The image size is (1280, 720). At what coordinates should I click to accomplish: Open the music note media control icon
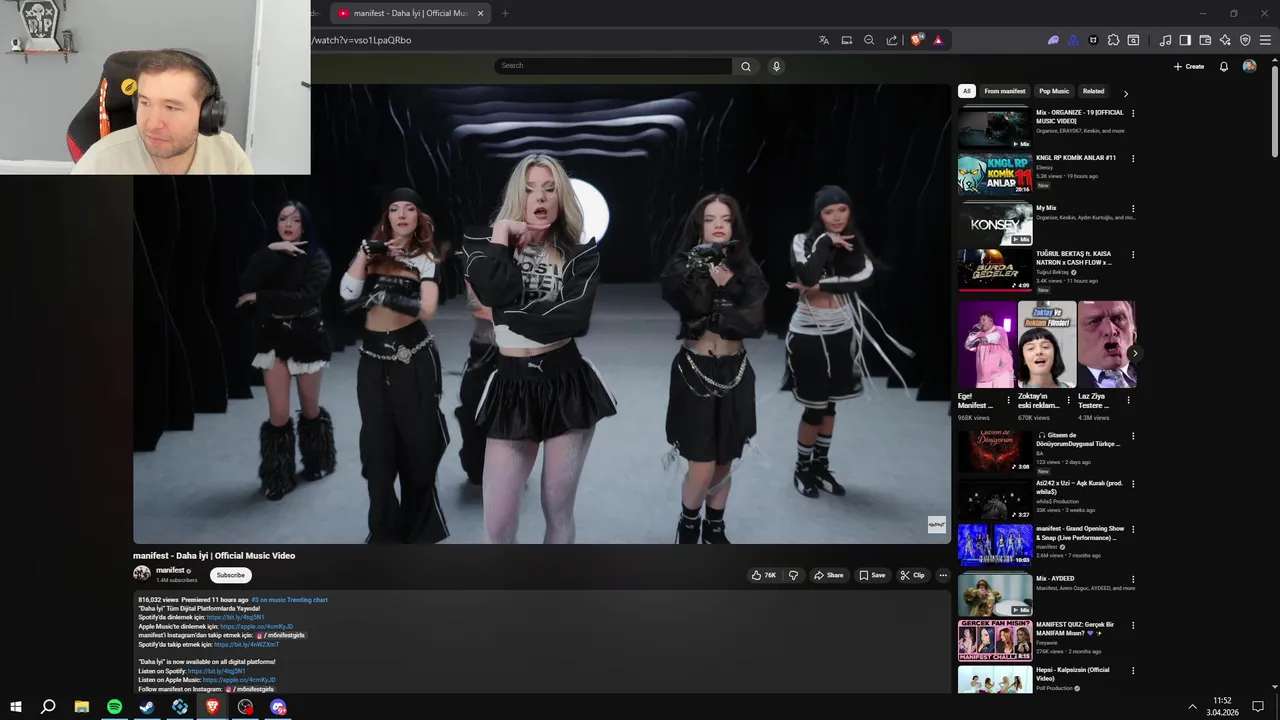[1165, 40]
